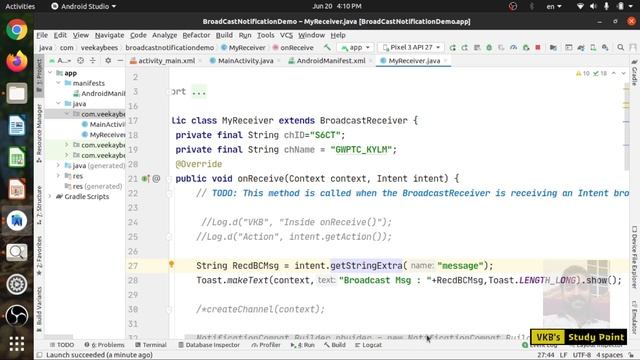
Task: Click the LF line separator widget
Action: [x=563, y=355]
